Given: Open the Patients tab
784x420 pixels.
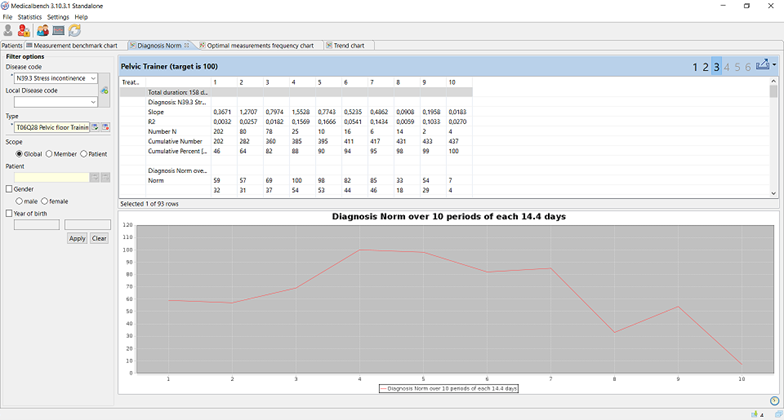Looking at the screenshot, I should (12, 46).
